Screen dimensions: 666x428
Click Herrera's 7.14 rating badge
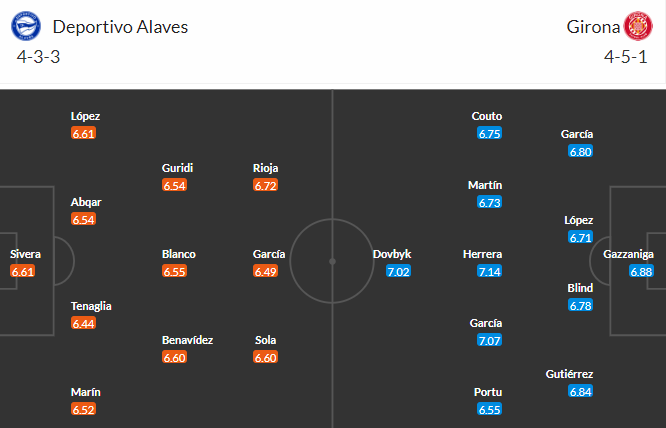pyautogui.click(x=489, y=271)
